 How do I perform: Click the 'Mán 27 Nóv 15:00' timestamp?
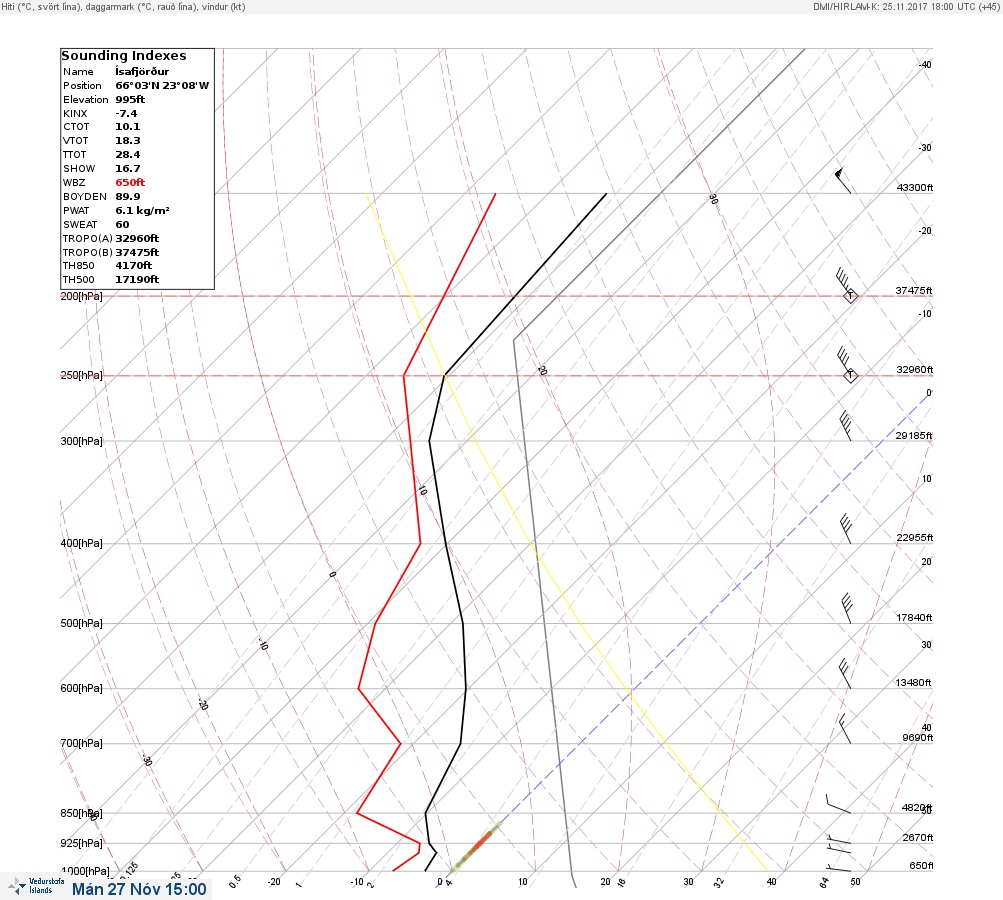pyautogui.click(x=139, y=889)
